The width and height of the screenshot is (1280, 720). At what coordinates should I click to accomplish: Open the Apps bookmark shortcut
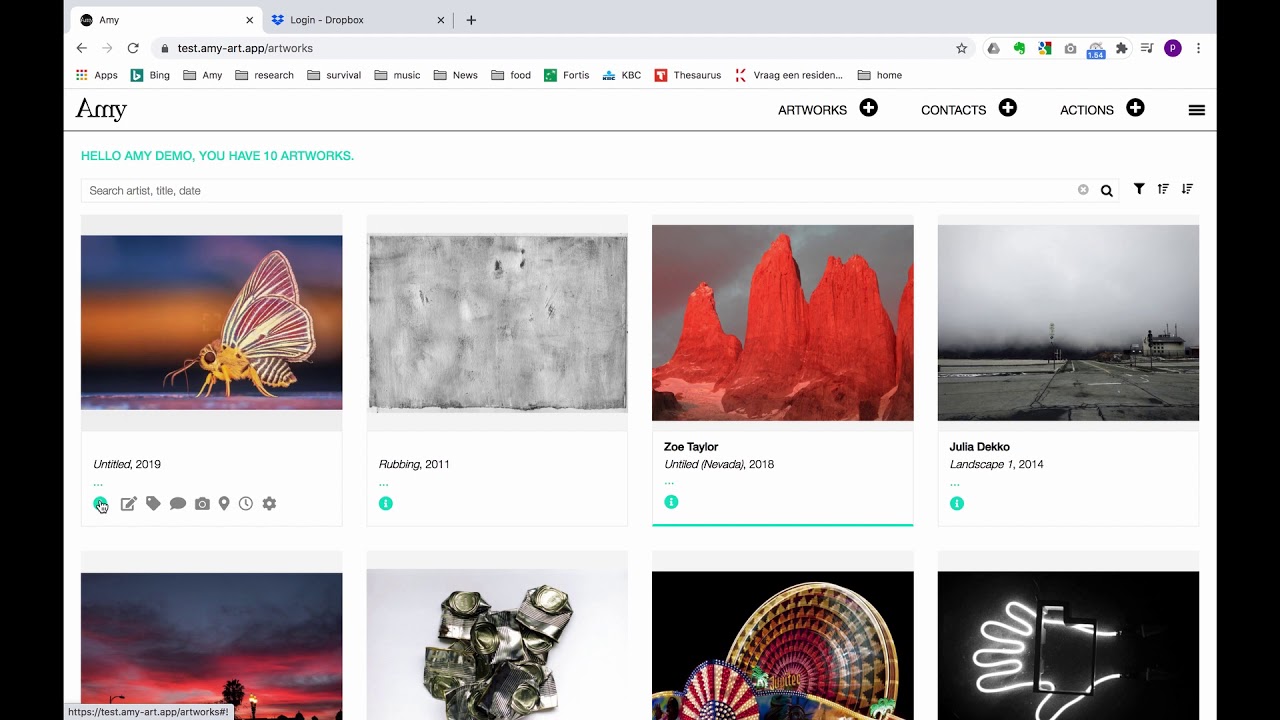click(97, 75)
